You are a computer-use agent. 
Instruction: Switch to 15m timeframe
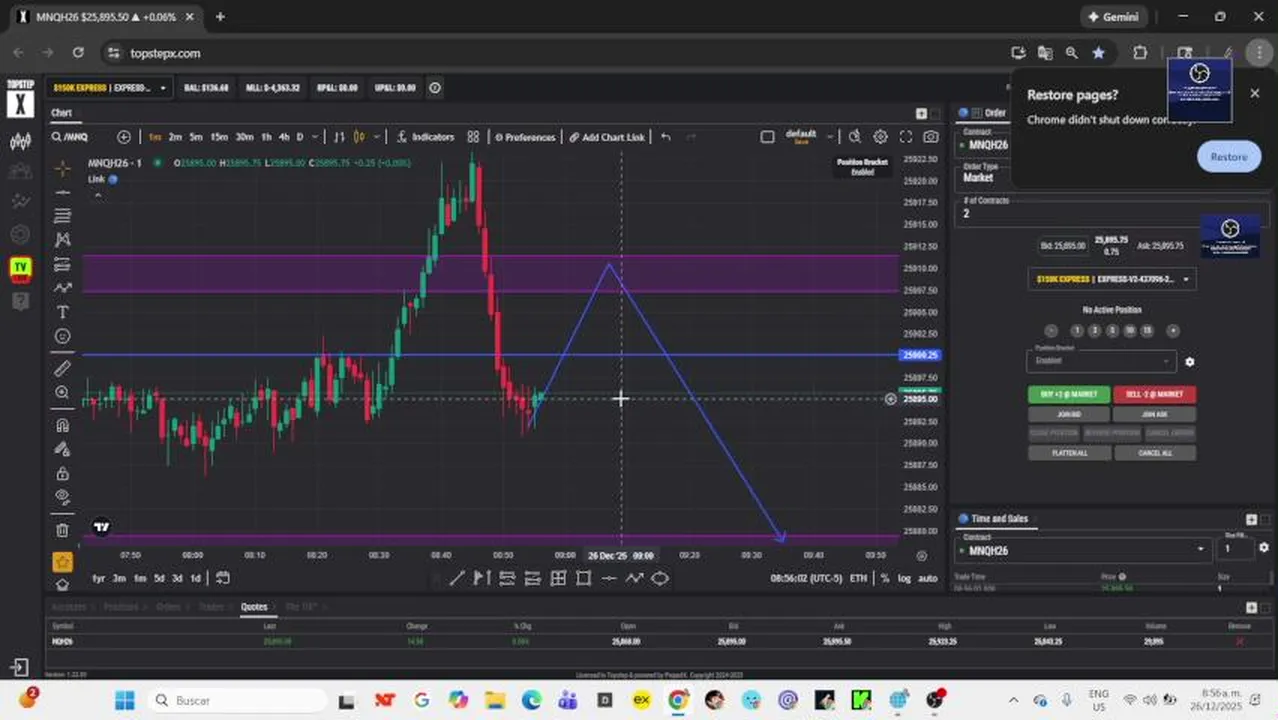(219, 137)
